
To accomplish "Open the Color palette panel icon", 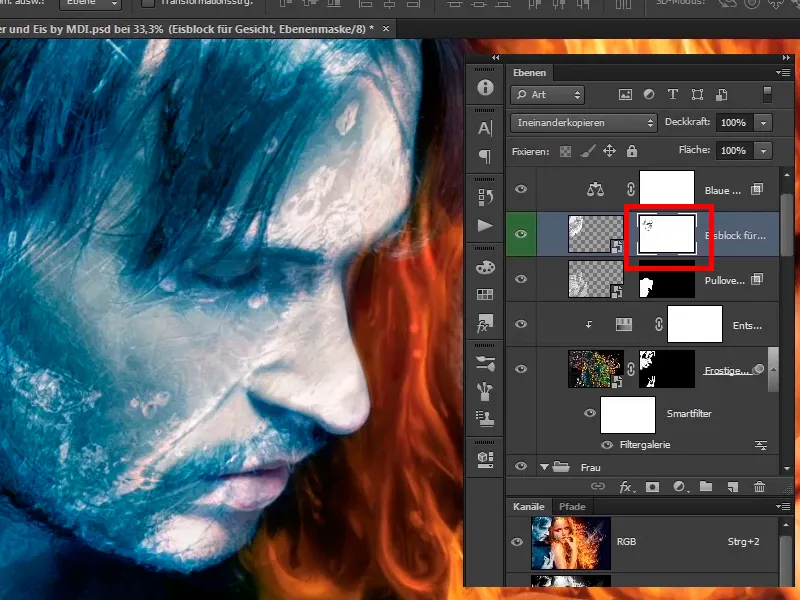I will (485, 267).
